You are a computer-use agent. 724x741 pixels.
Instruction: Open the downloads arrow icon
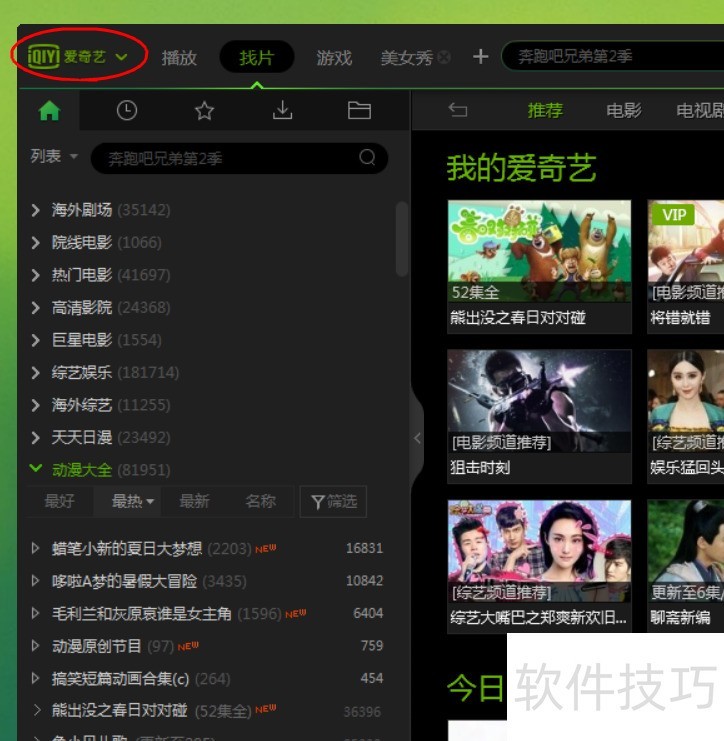[x=282, y=111]
